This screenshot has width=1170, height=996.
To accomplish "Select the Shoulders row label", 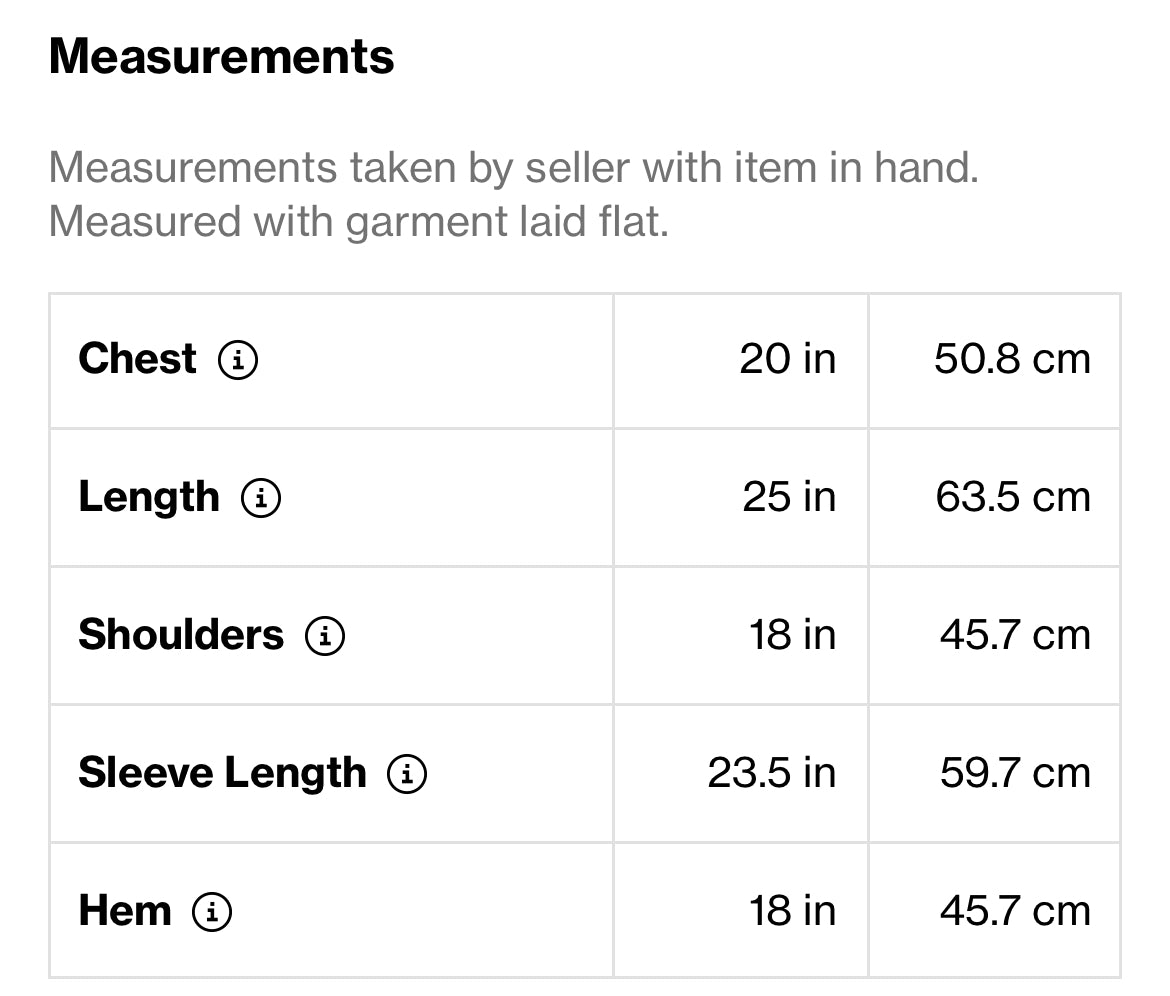I will coord(181,635).
